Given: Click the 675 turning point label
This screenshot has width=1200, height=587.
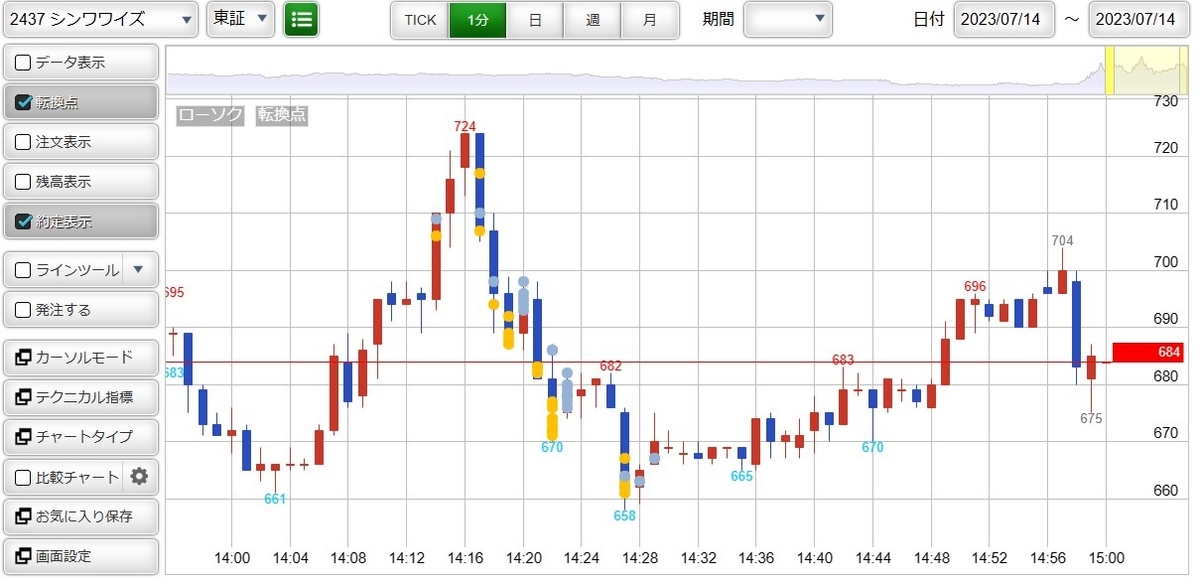Looking at the screenshot, I should pos(1091,418).
